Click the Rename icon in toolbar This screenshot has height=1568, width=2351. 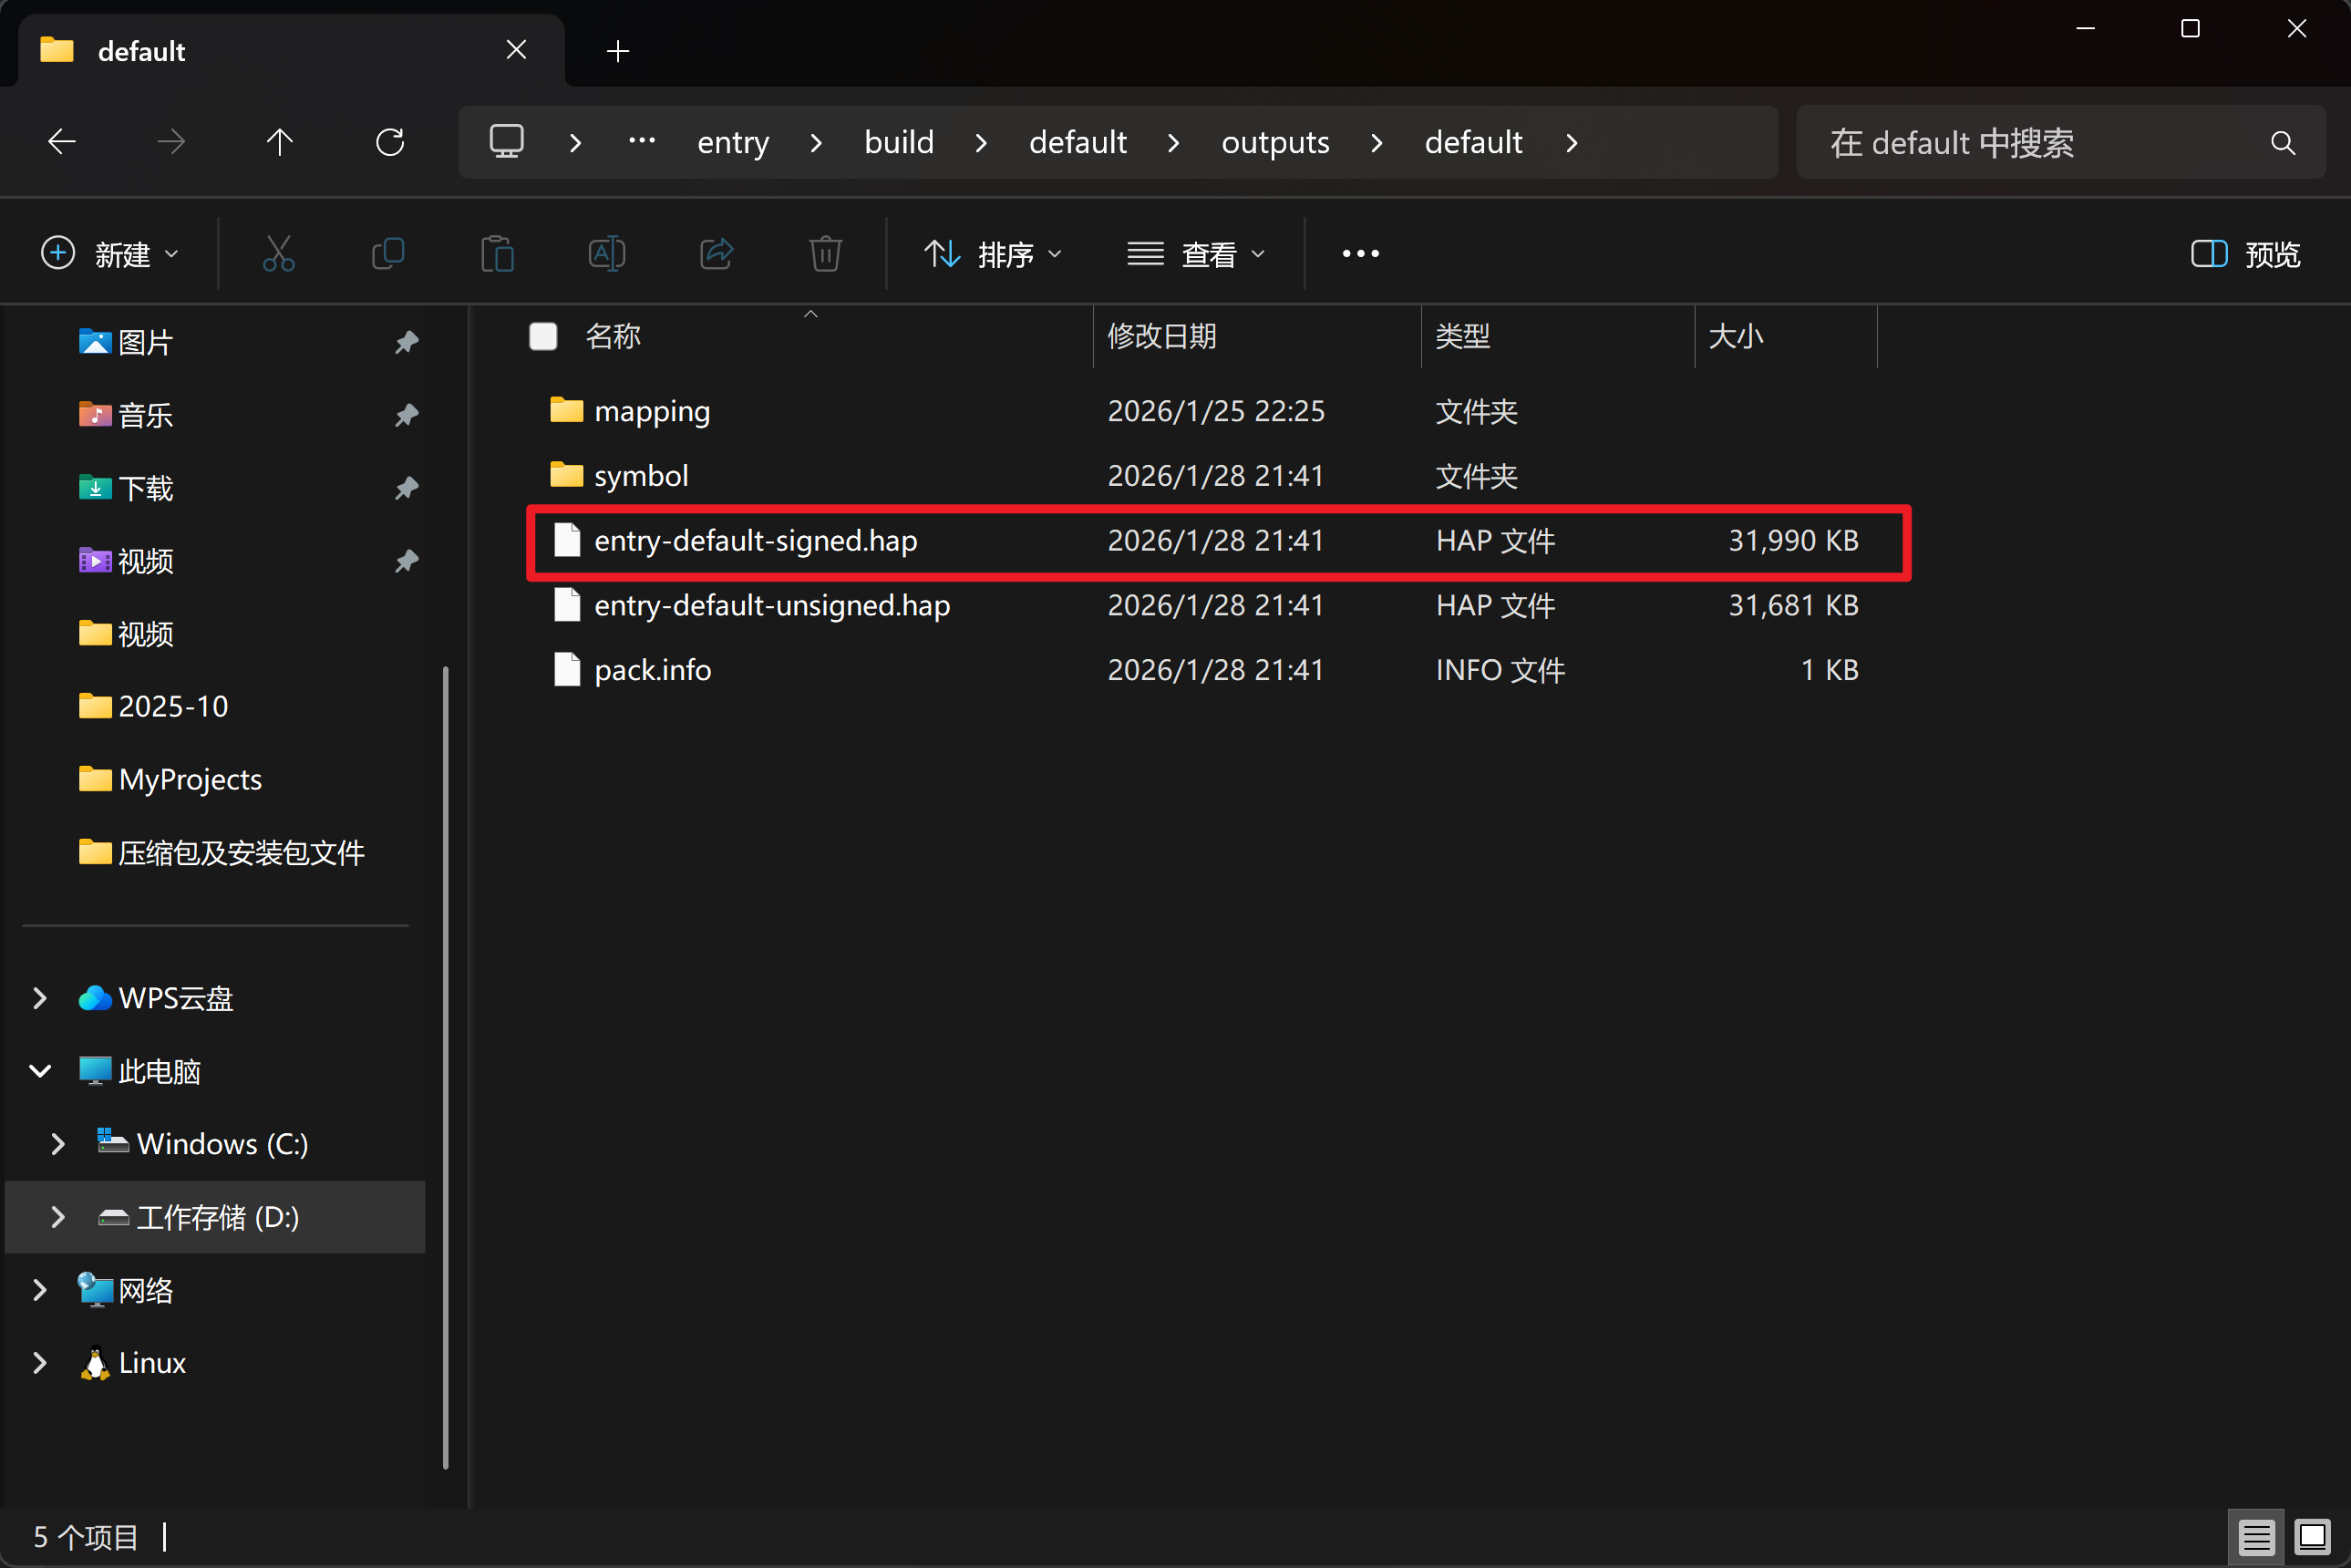point(607,254)
